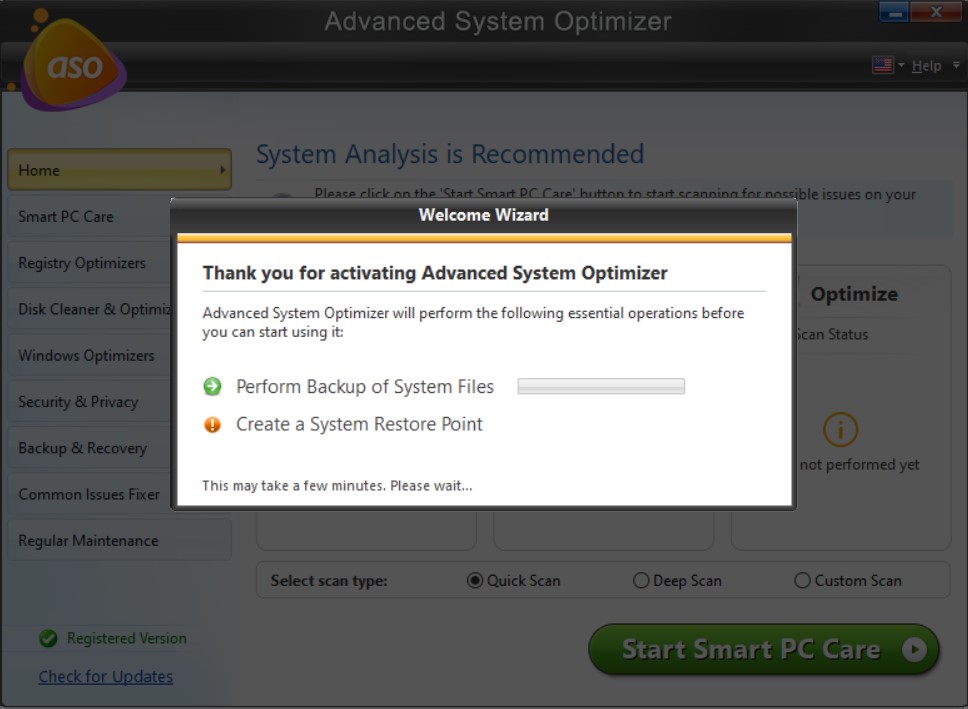
Task: Minimize the Advanced System Optimizer window
Action: point(893,13)
